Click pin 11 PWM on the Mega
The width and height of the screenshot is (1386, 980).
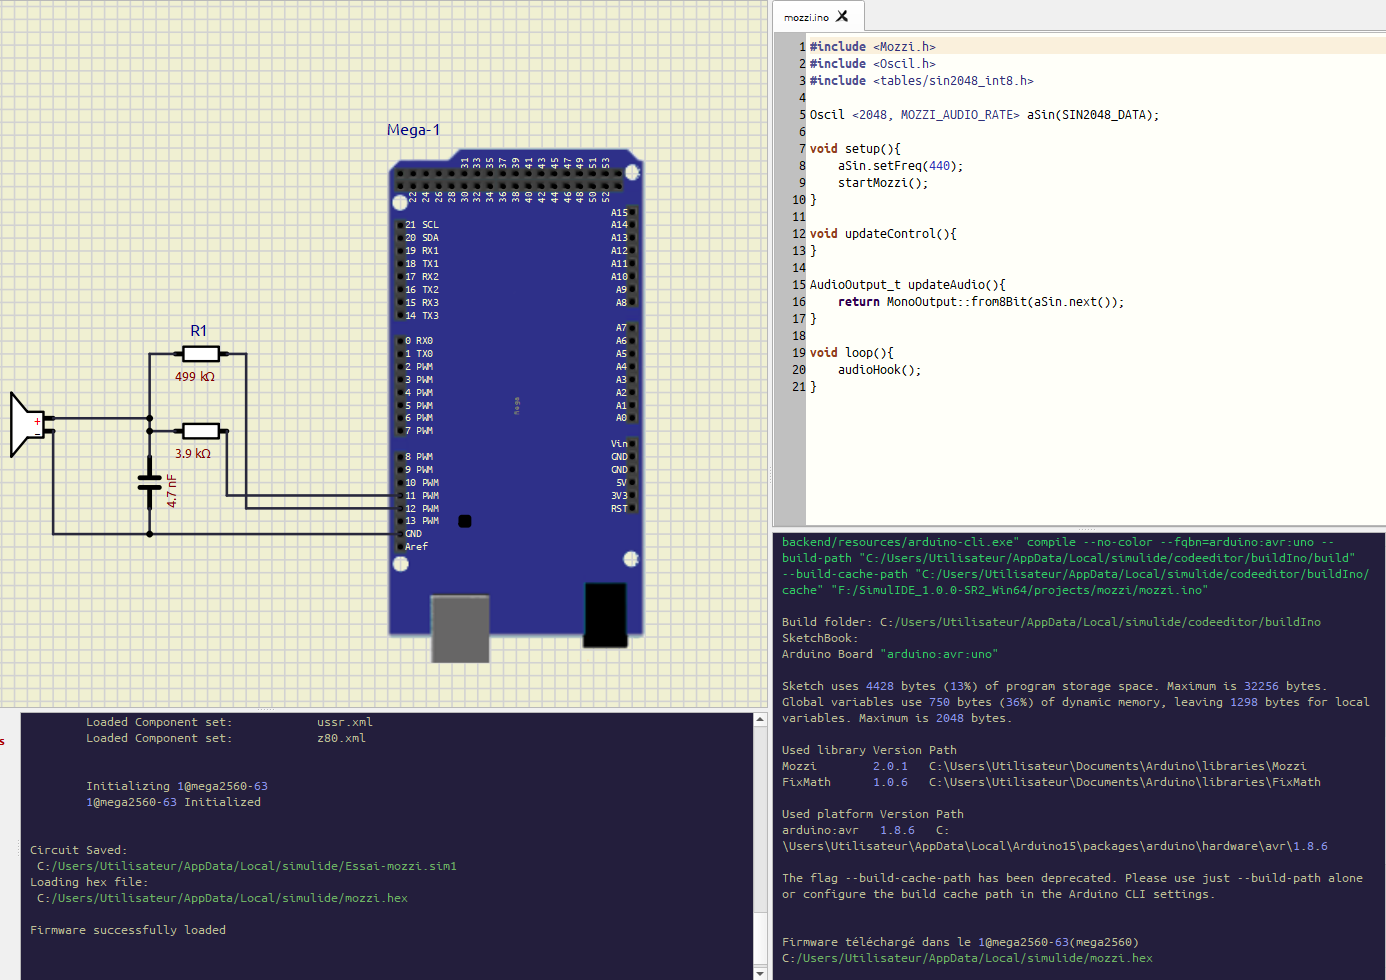(401, 496)
